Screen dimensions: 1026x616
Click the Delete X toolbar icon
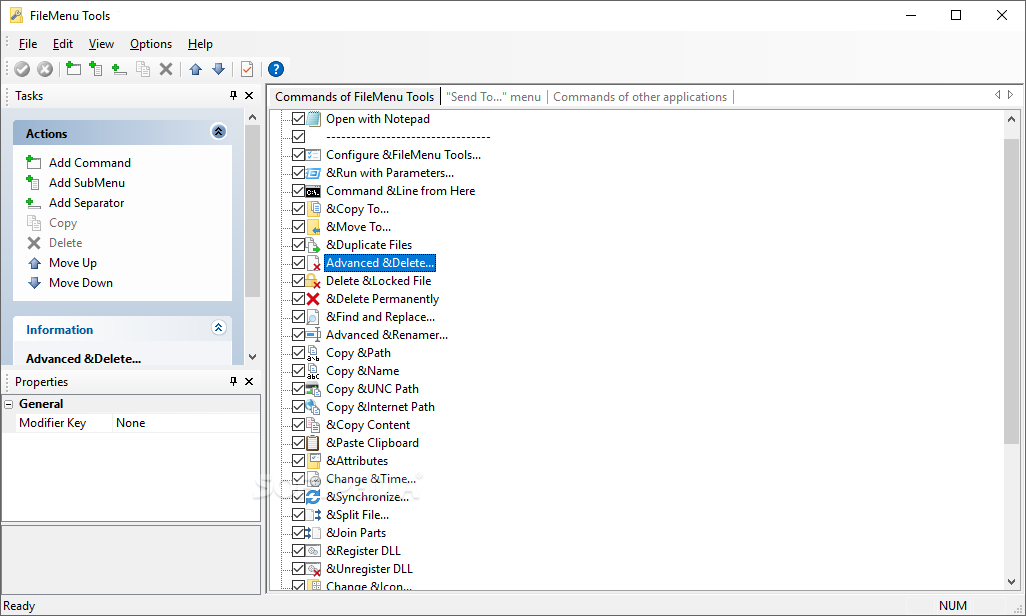tap(166, 69)
